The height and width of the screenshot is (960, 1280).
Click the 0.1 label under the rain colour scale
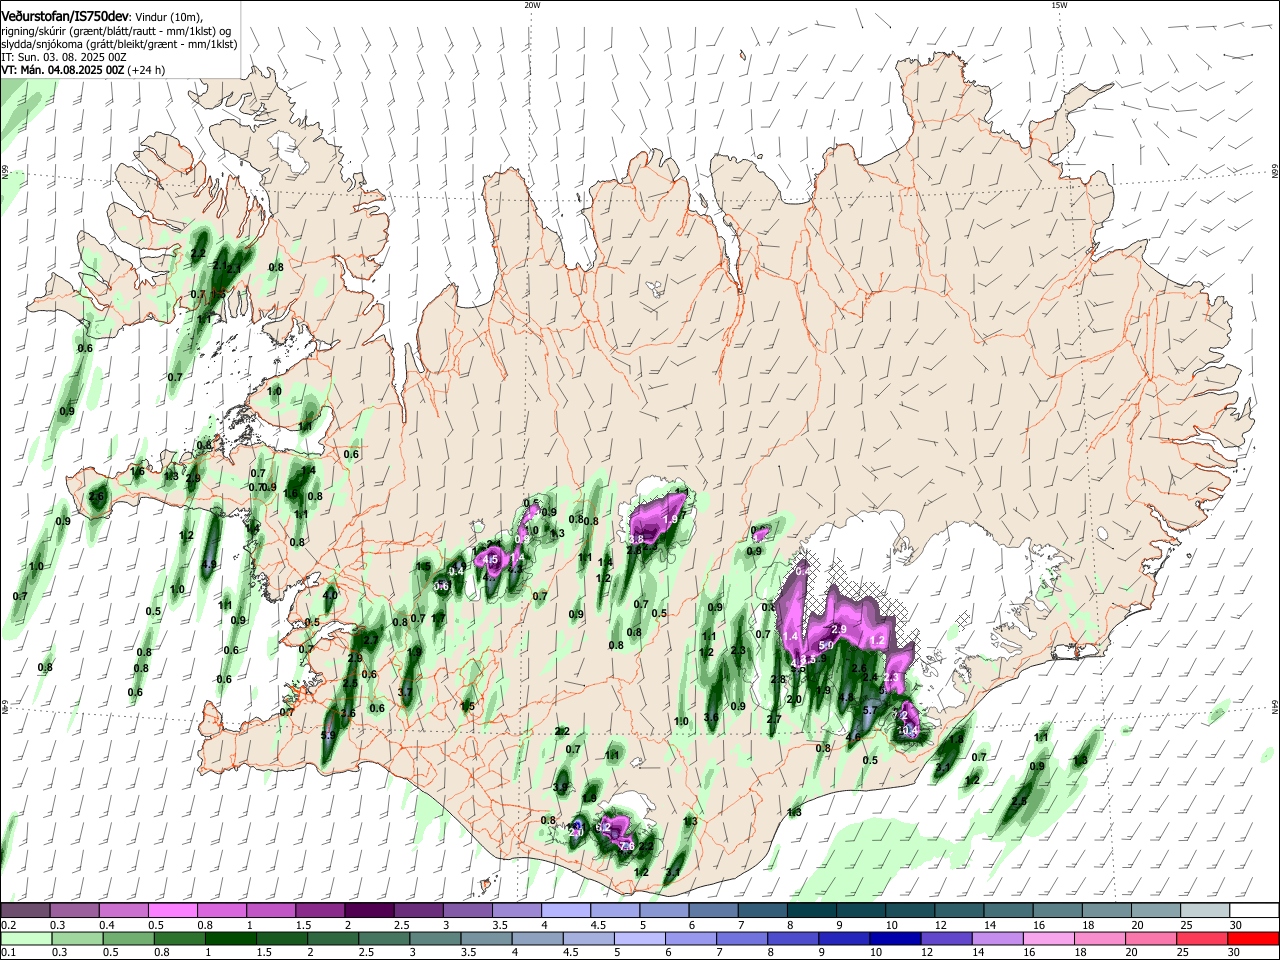(x=8, y=953)
